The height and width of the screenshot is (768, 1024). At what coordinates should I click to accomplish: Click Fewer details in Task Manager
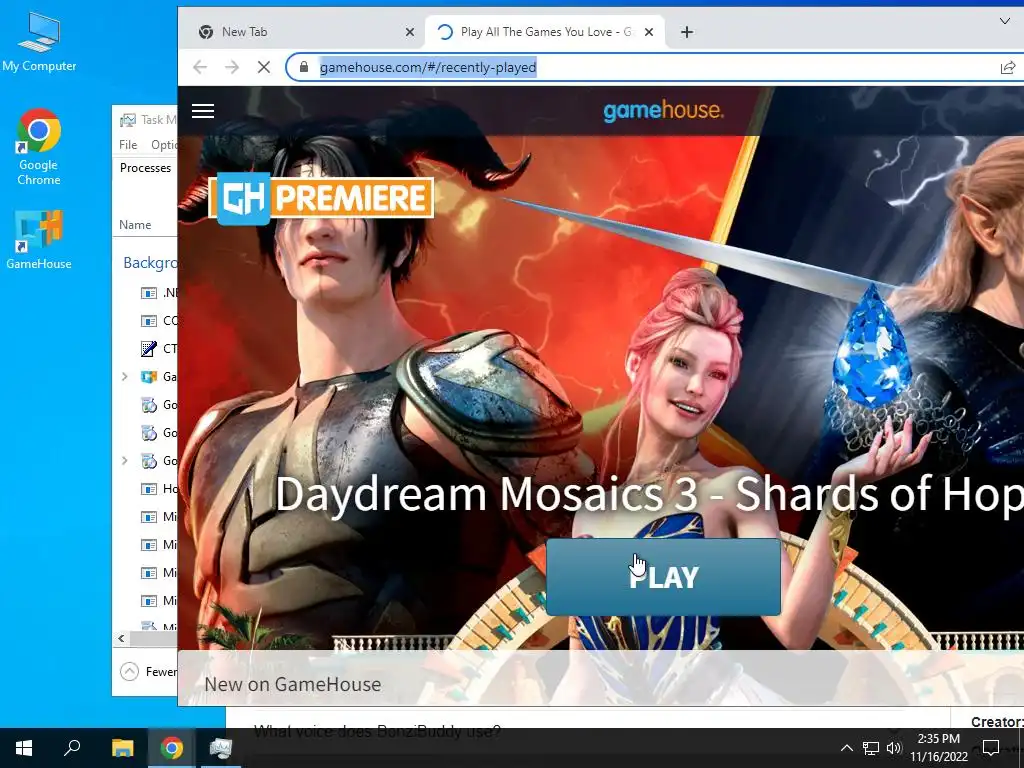point(149,671)
